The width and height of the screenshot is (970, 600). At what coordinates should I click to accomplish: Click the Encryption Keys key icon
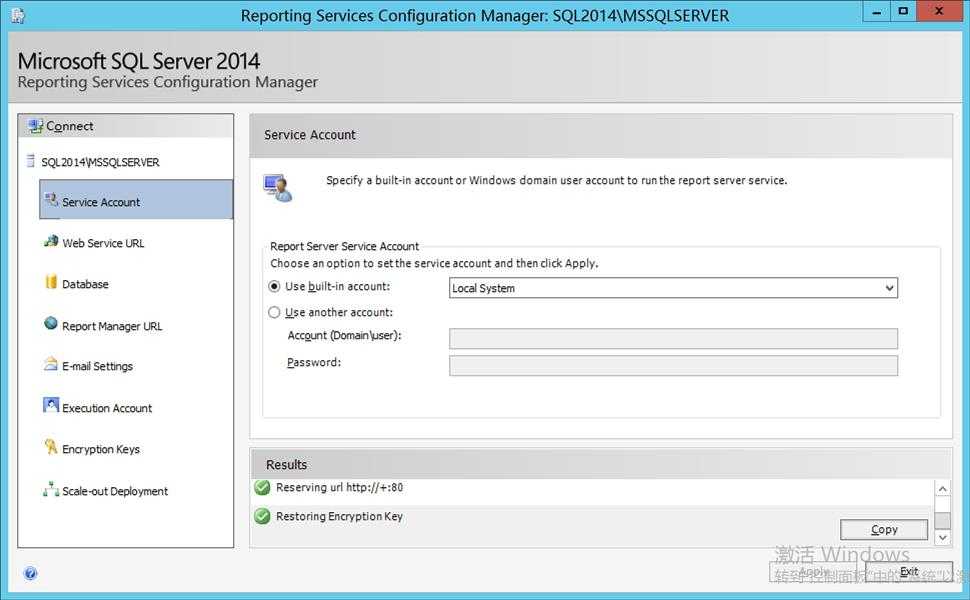[x=51, y=447]
